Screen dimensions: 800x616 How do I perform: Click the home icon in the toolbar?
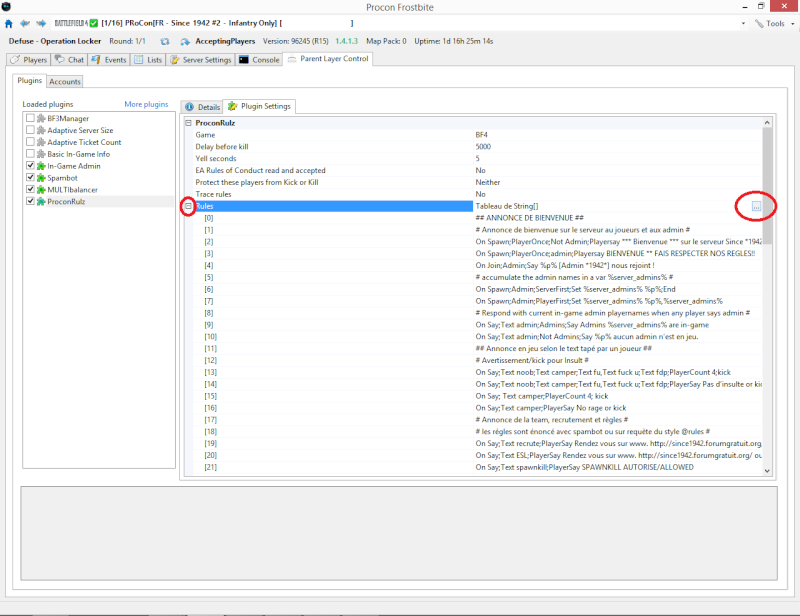point(9,23)
